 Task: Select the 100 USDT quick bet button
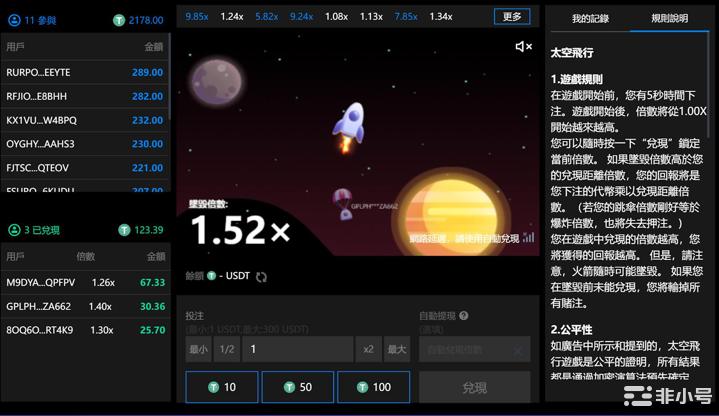tap(374, 387)
